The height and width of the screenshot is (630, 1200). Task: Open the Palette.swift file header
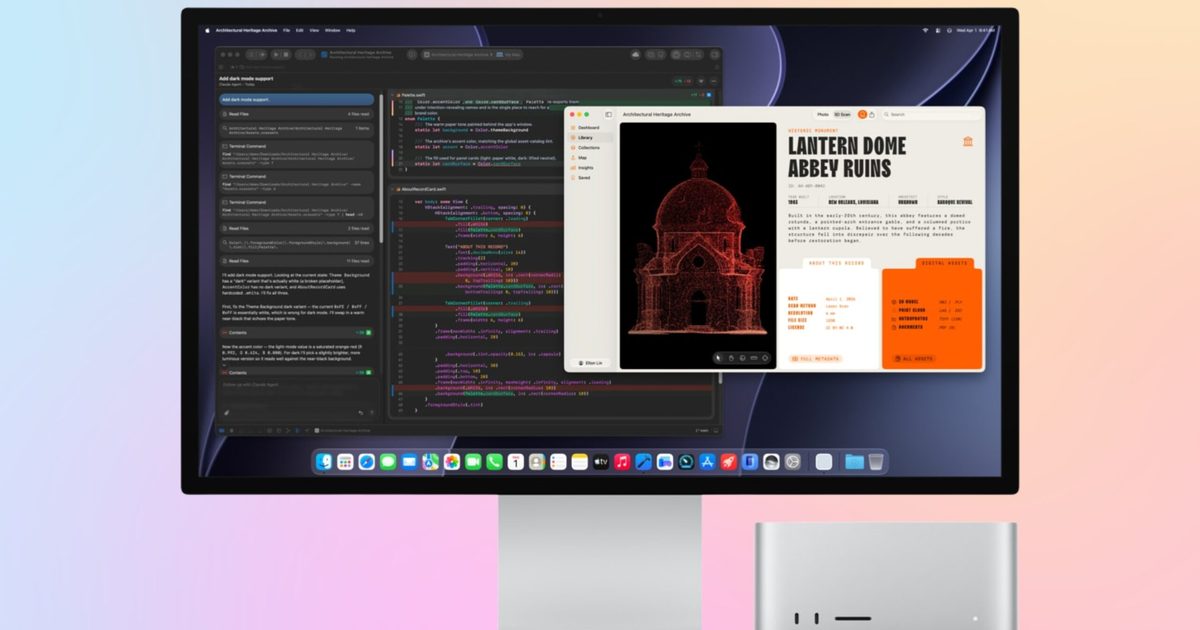coord(552,94)
